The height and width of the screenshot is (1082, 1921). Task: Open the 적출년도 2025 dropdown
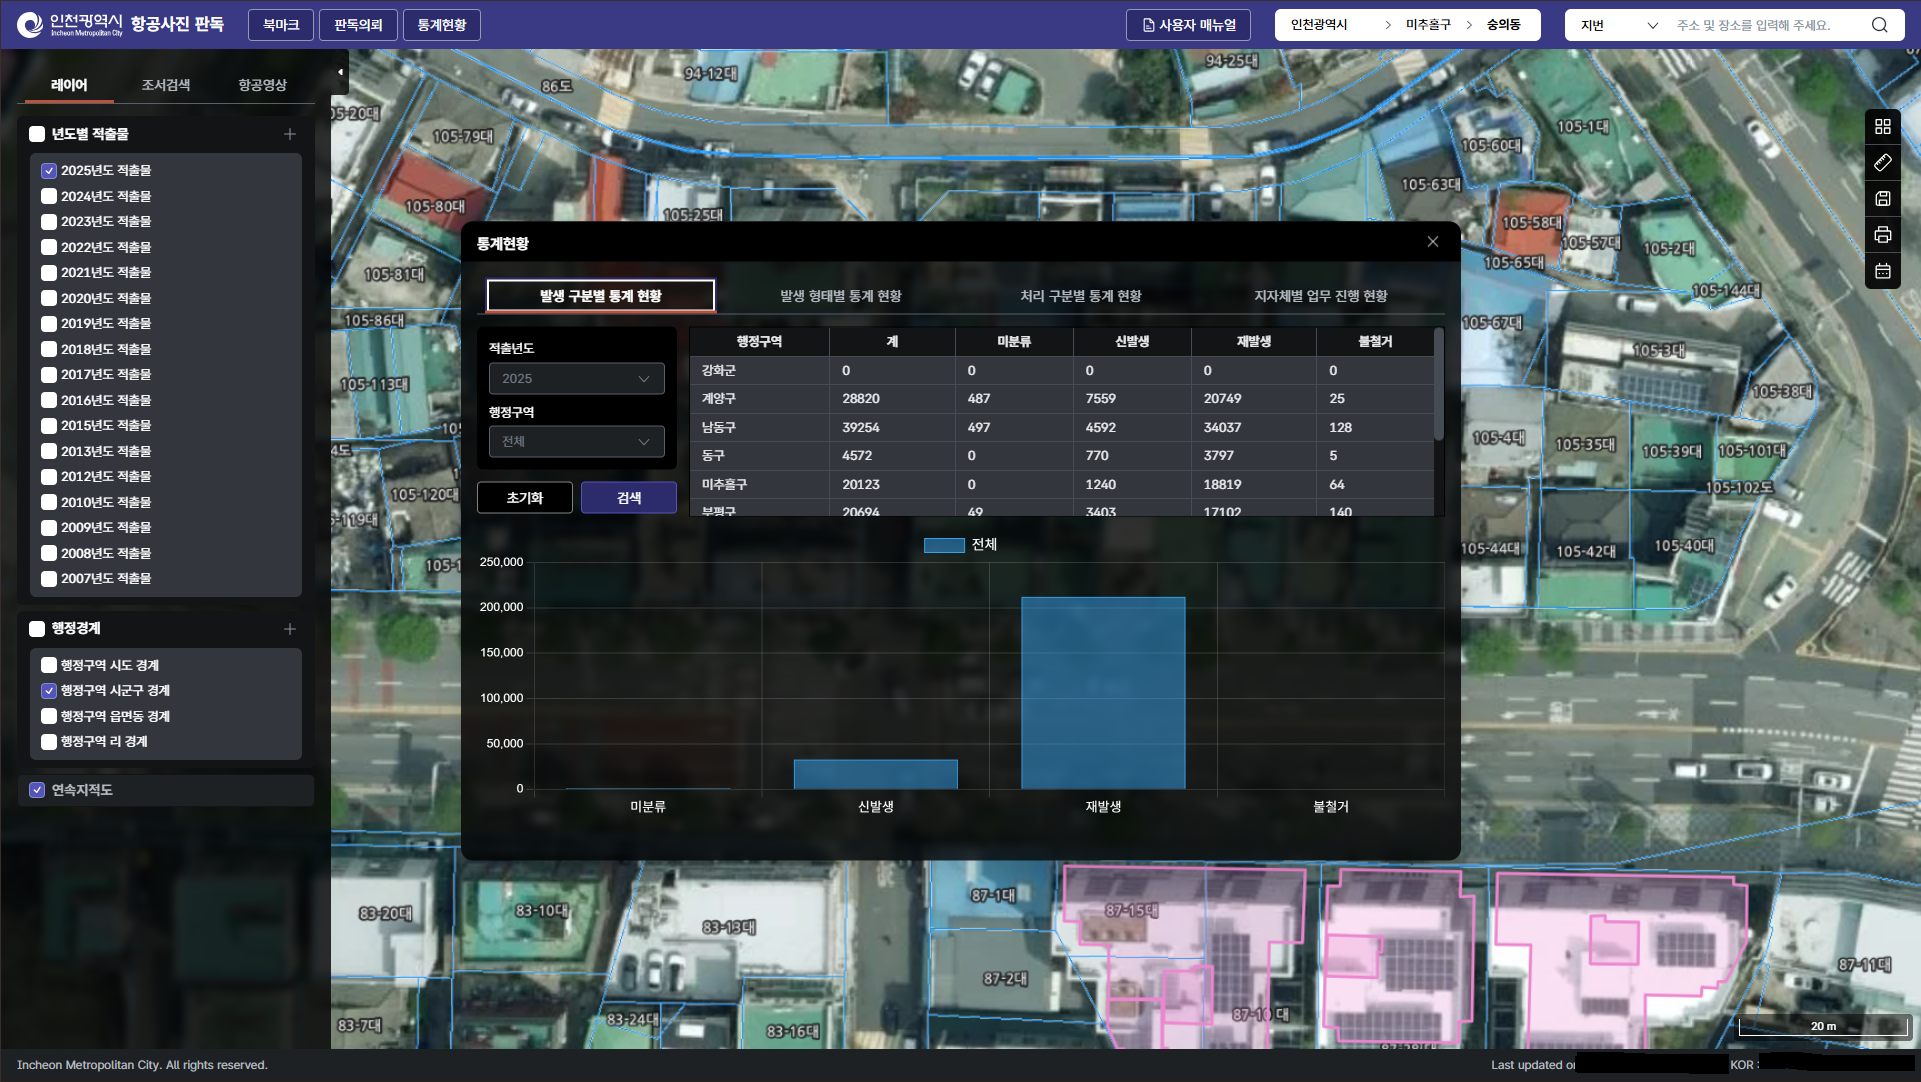click(x=576, y=379)
